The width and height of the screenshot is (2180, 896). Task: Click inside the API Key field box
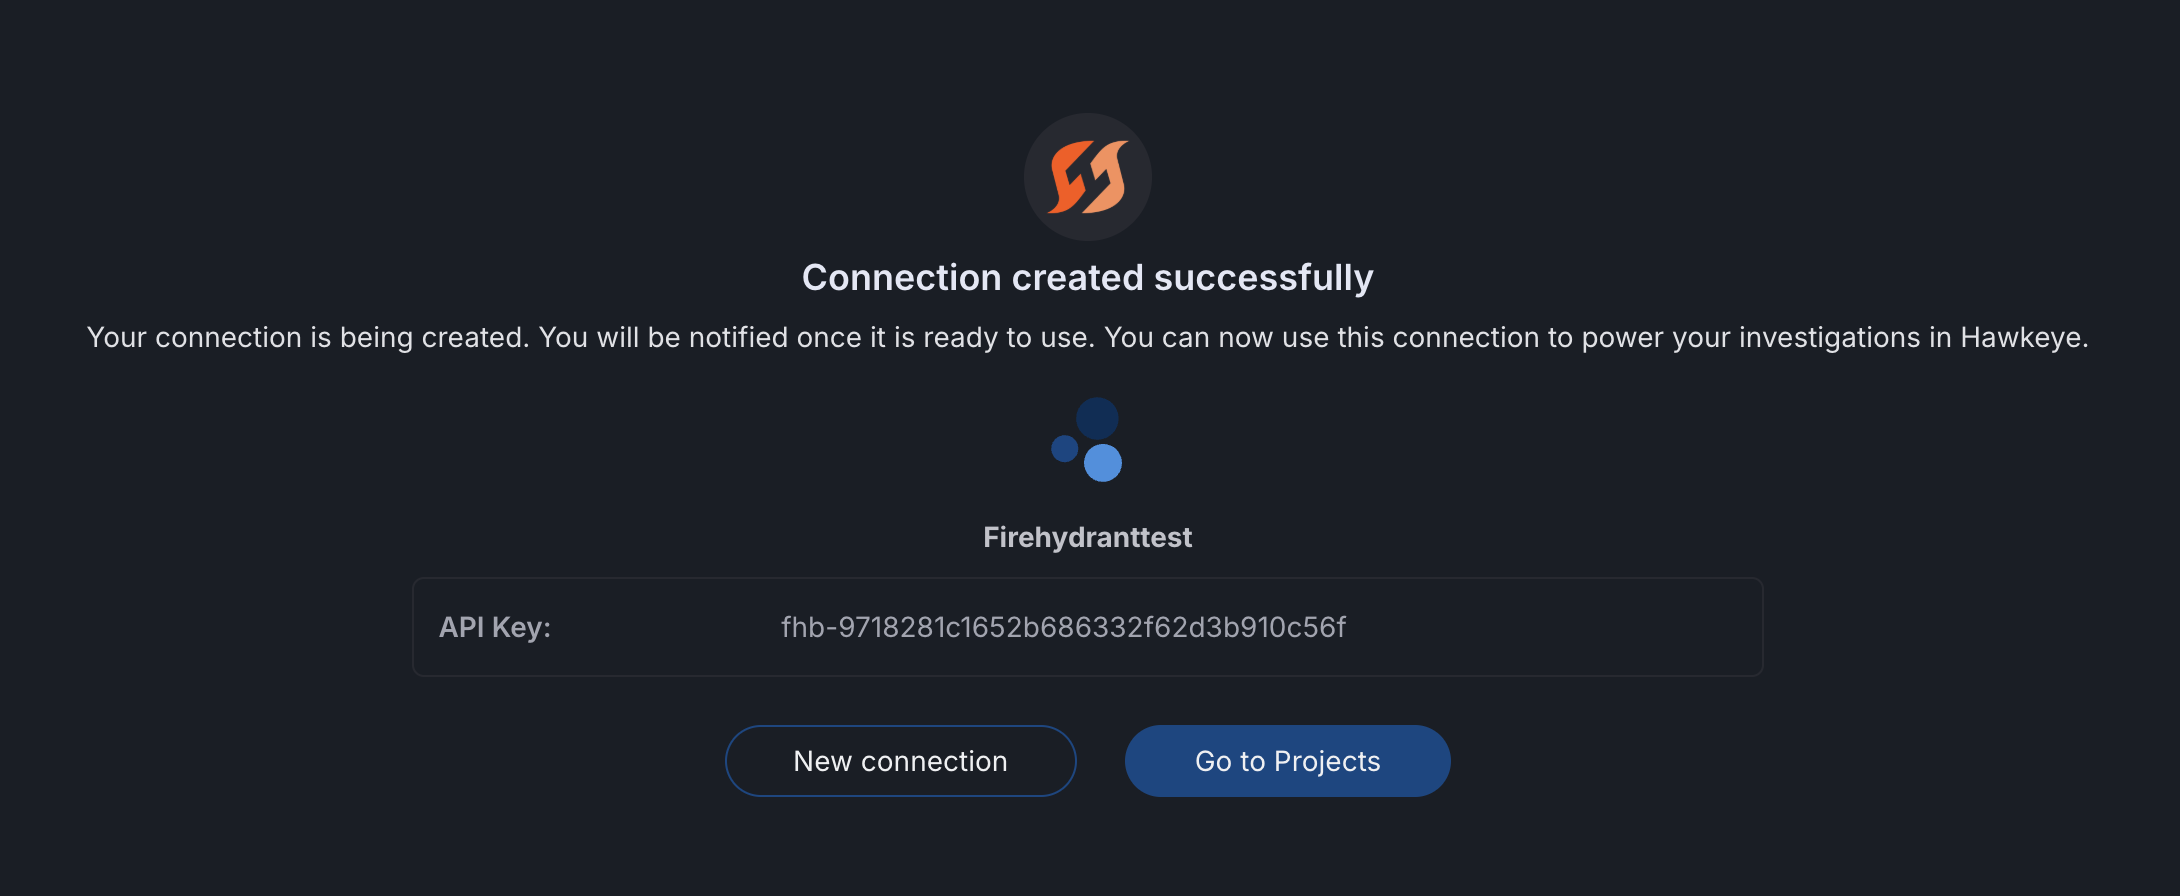coord(1087,627)
